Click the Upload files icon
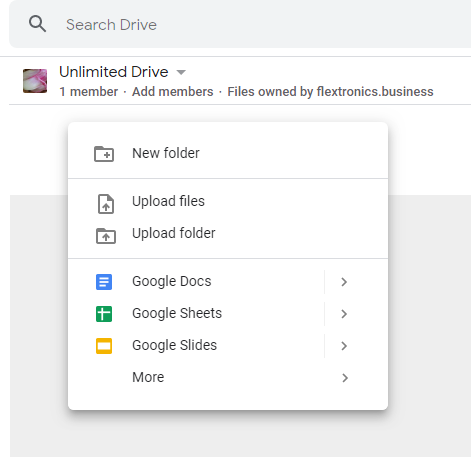The width and height of the screenshot is (473, 459). click(106, 204)
